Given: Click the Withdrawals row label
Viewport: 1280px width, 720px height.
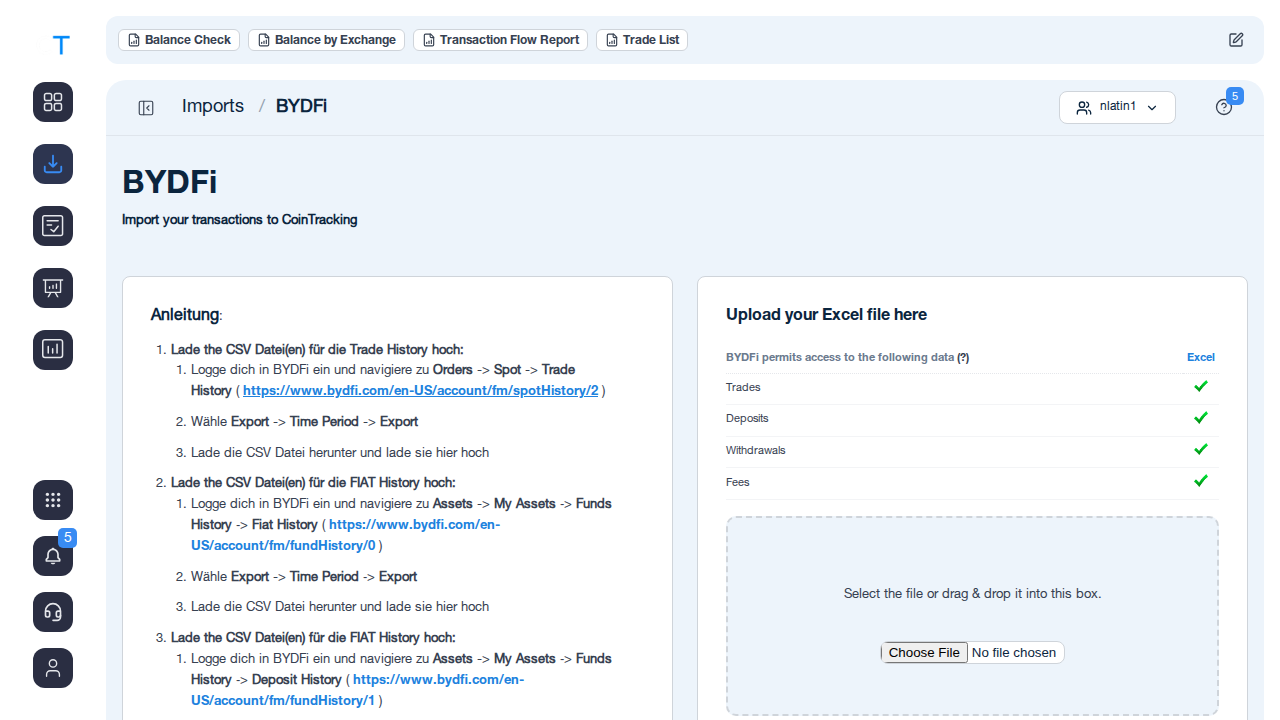Looking at the screenshot, I should pos(756,450).
